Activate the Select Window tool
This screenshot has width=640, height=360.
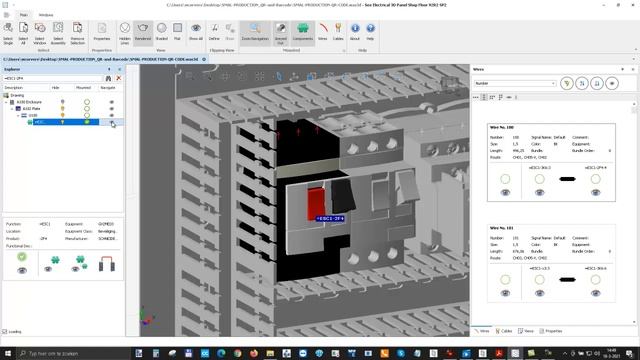(x=40, y=33)
